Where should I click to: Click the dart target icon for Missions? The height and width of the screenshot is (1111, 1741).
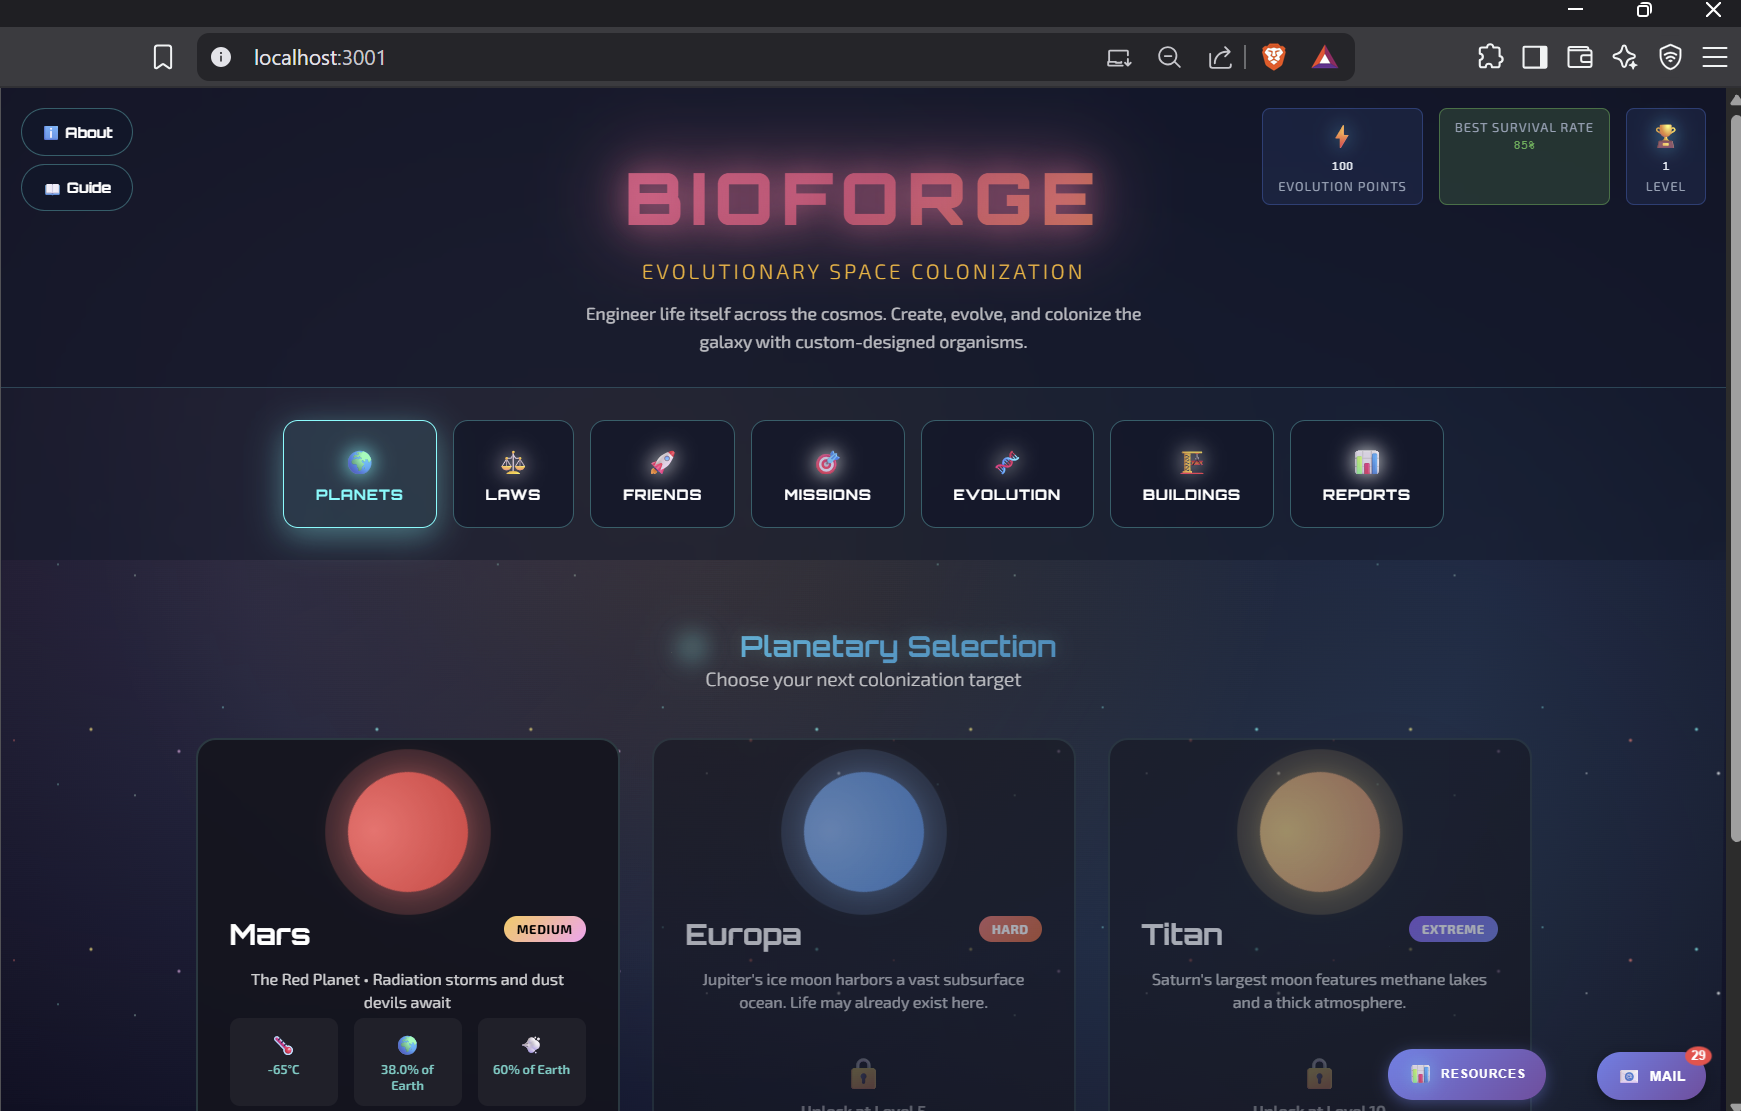coord(827,462)
